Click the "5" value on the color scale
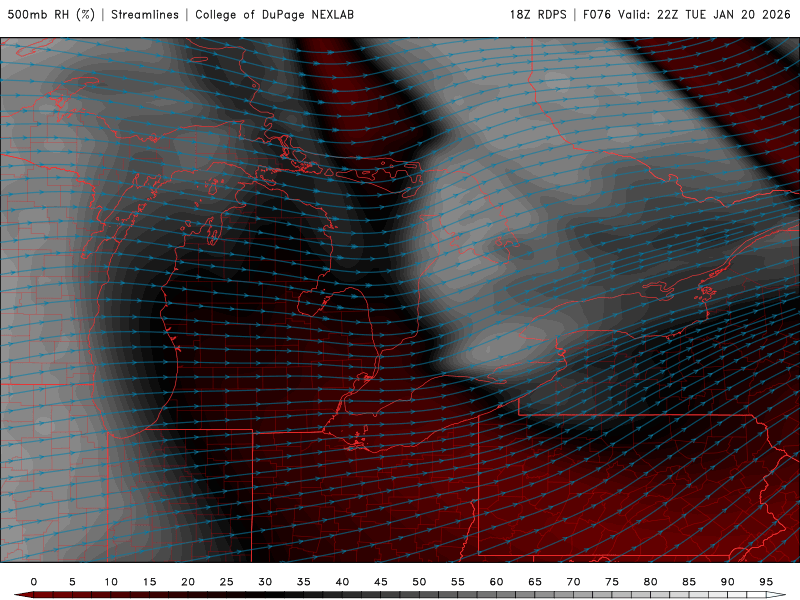800x600 pixels. click(x=72, y=582)
